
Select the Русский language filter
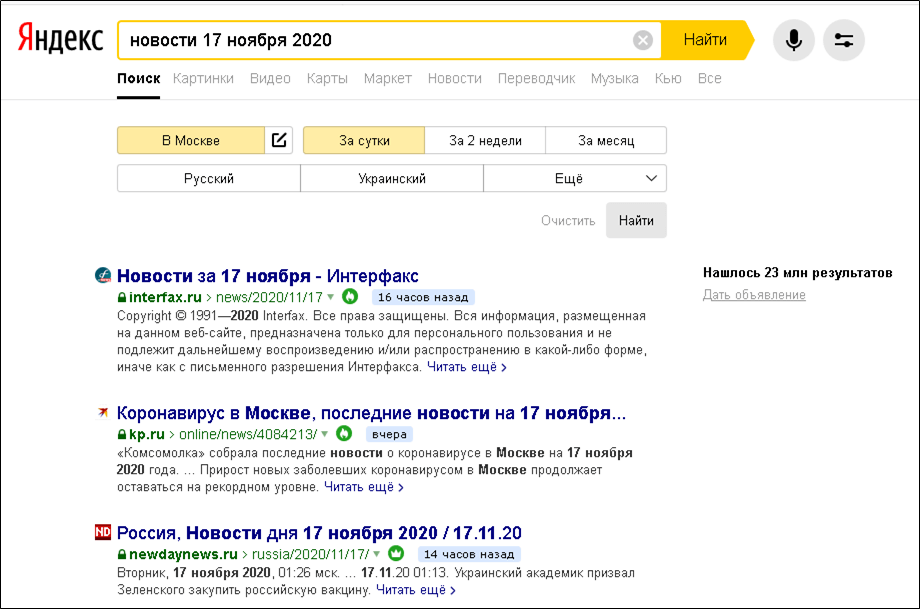click(209, 178)
